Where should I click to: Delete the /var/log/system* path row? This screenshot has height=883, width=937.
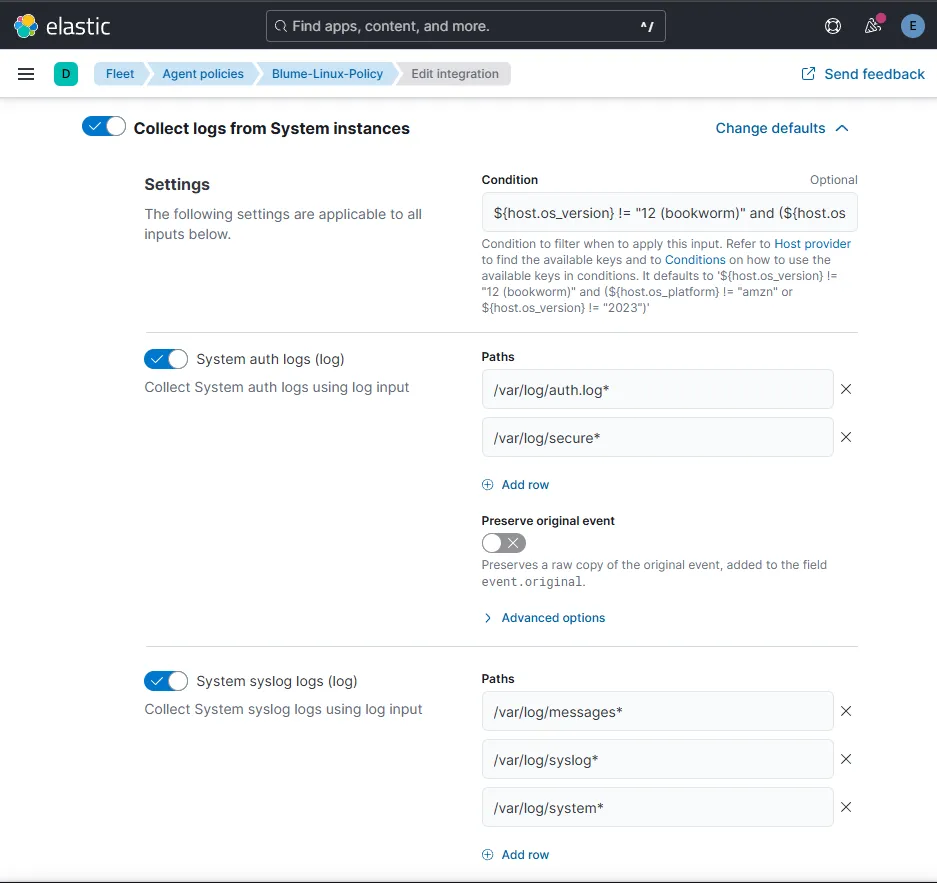(846, 807)
